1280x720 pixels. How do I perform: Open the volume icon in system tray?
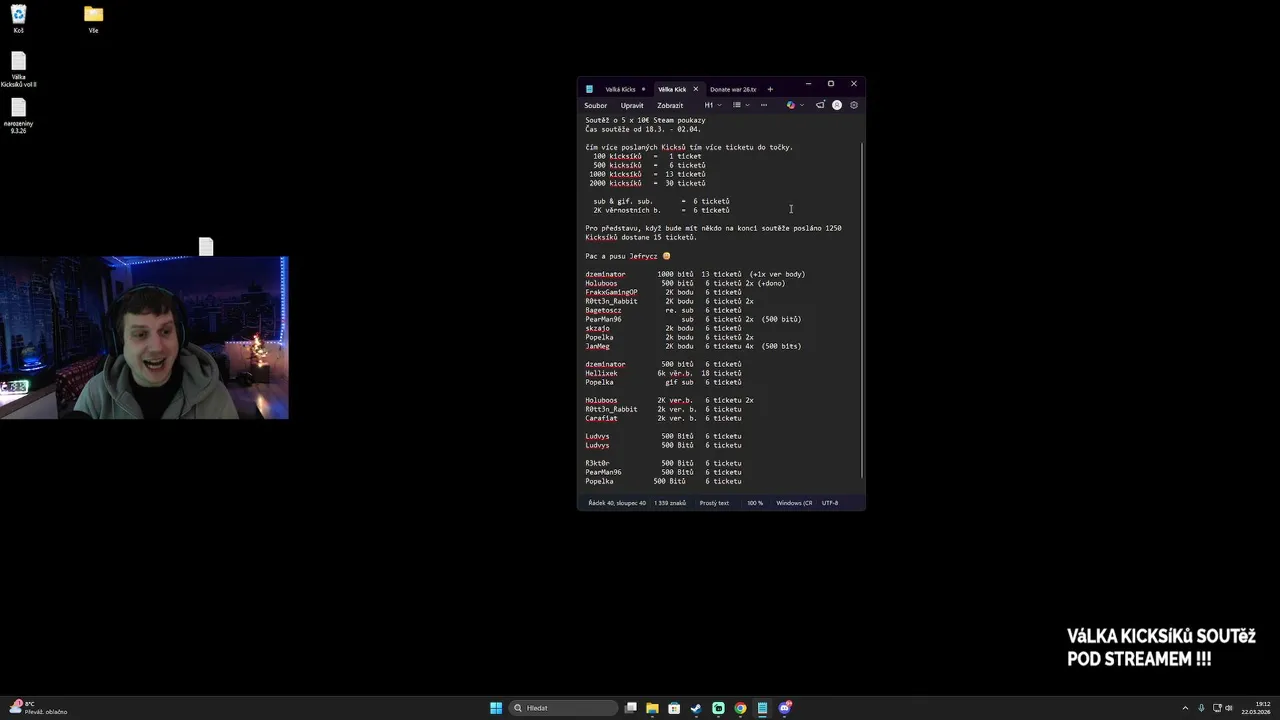[1229, 708]
